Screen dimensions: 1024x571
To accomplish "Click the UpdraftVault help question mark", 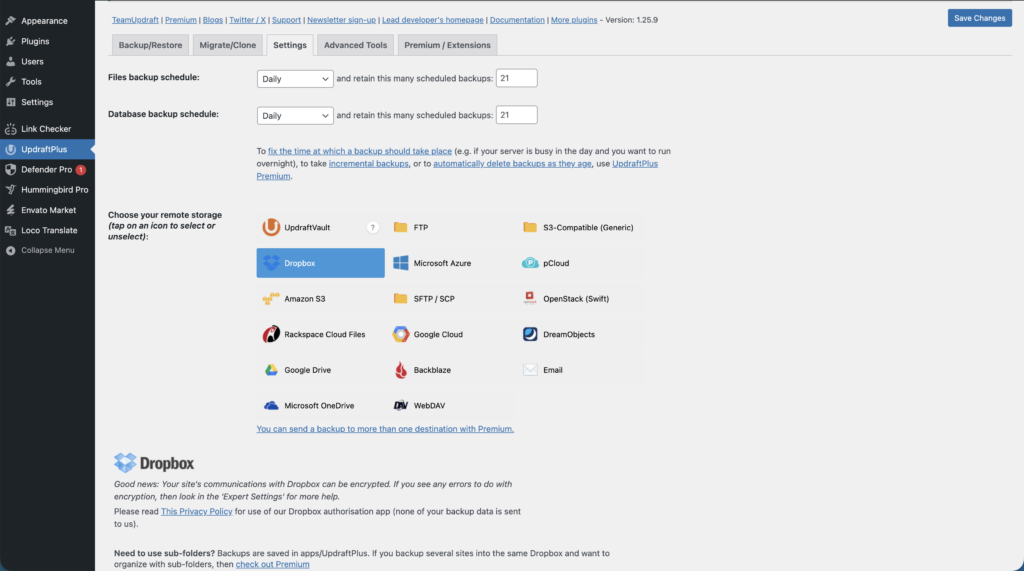I will [373, 228].
